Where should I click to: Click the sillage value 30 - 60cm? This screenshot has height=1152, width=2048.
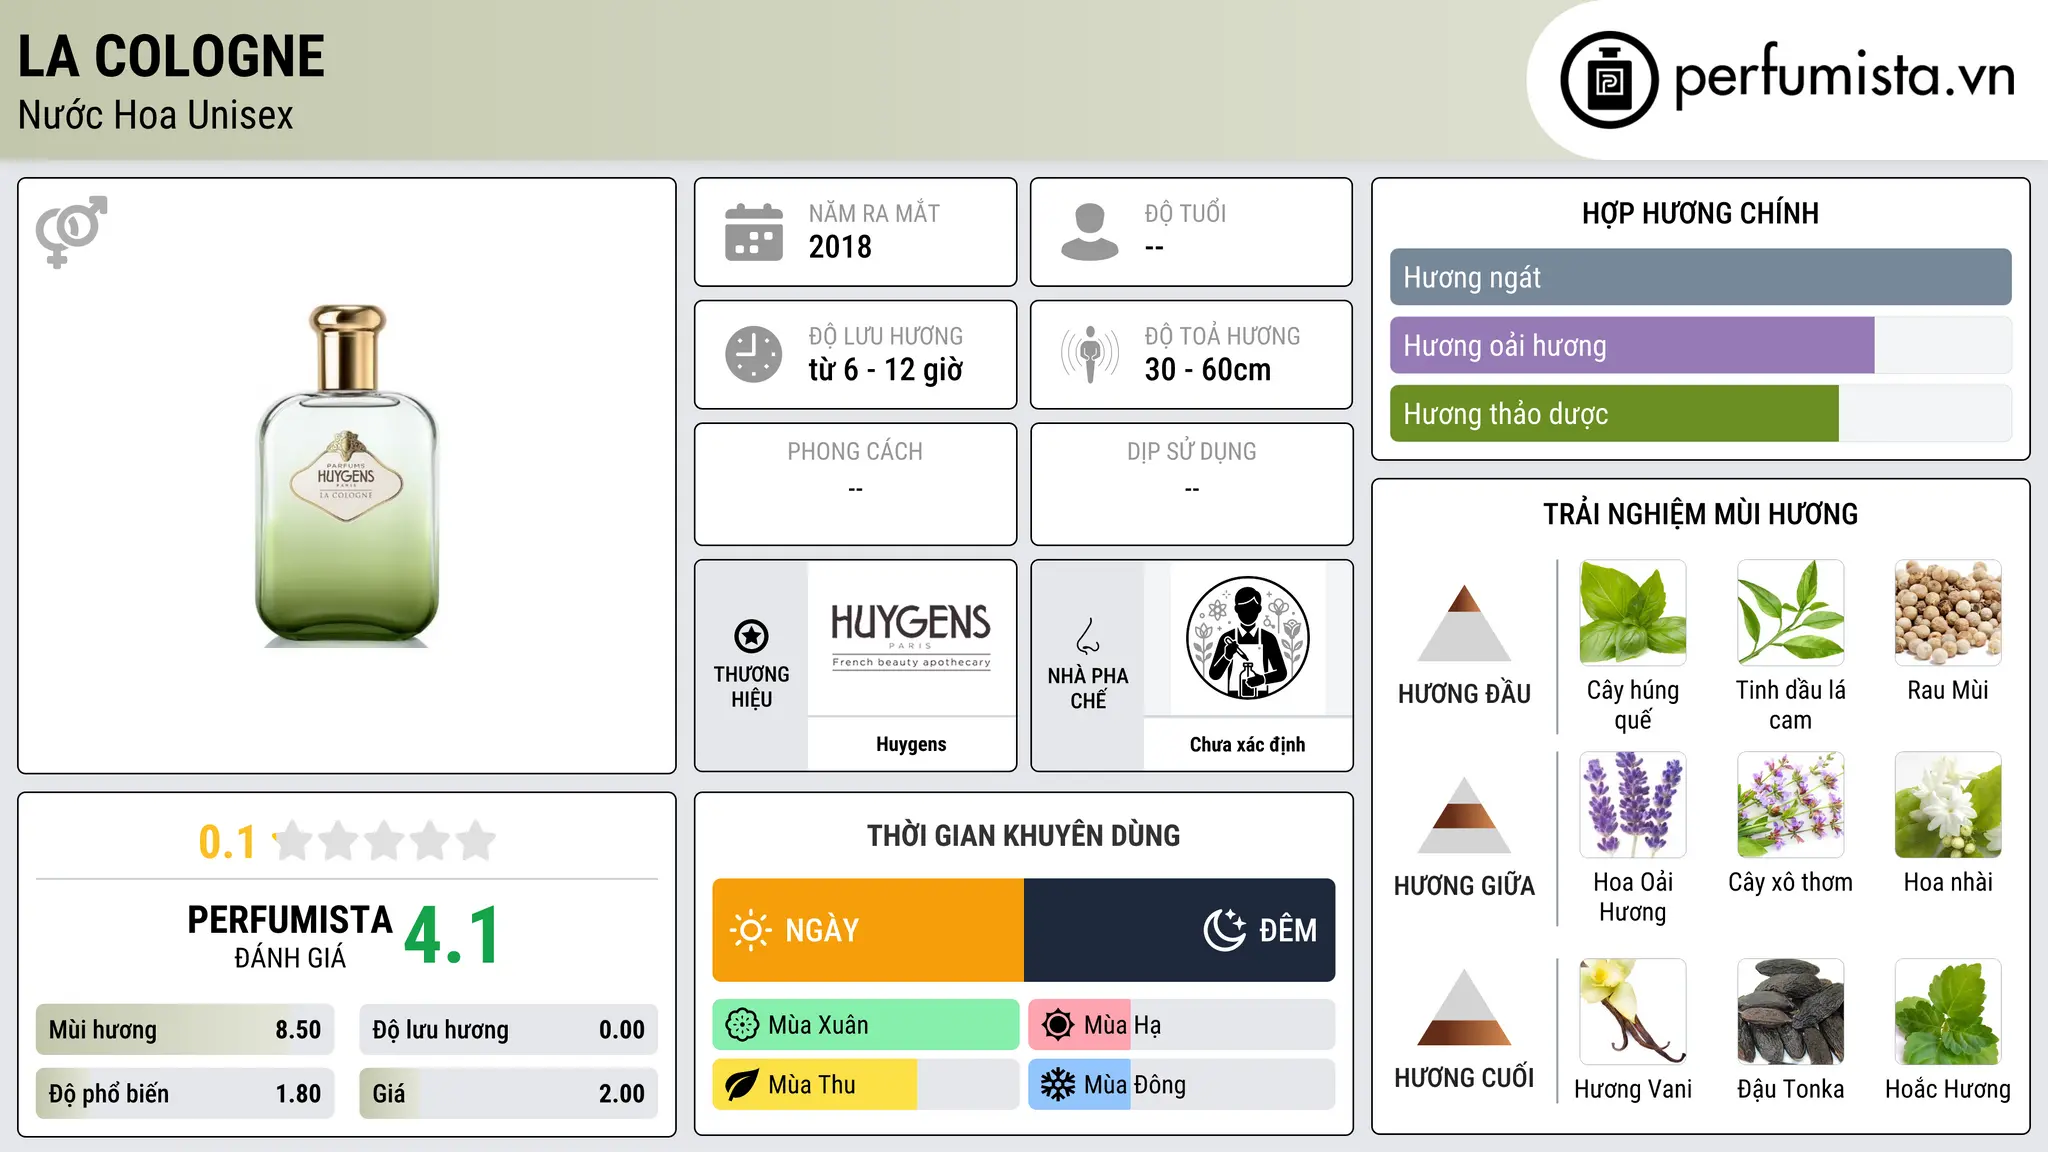tap(1208, 370)
